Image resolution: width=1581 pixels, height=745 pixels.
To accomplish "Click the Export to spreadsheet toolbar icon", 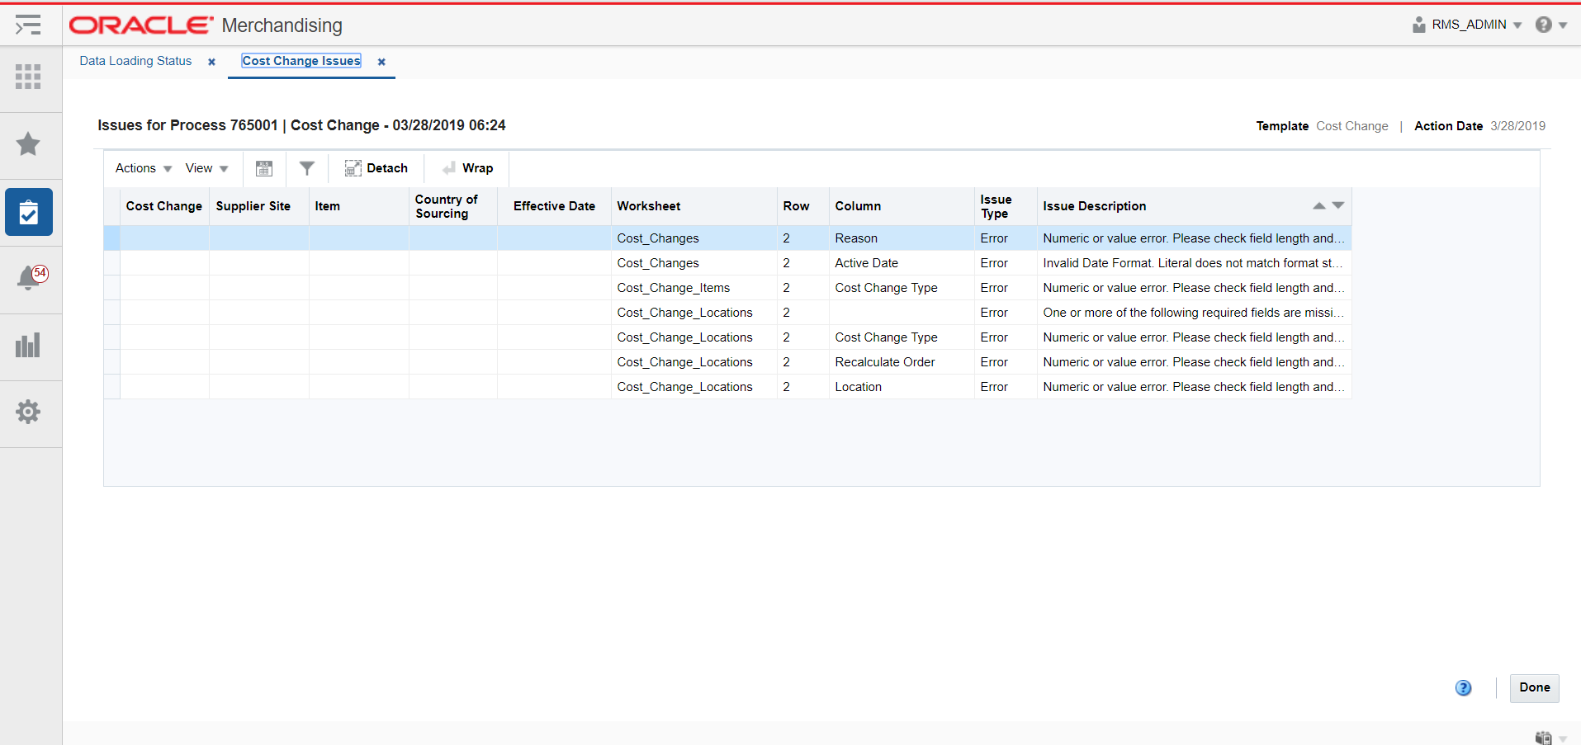I will click(264, 169).
